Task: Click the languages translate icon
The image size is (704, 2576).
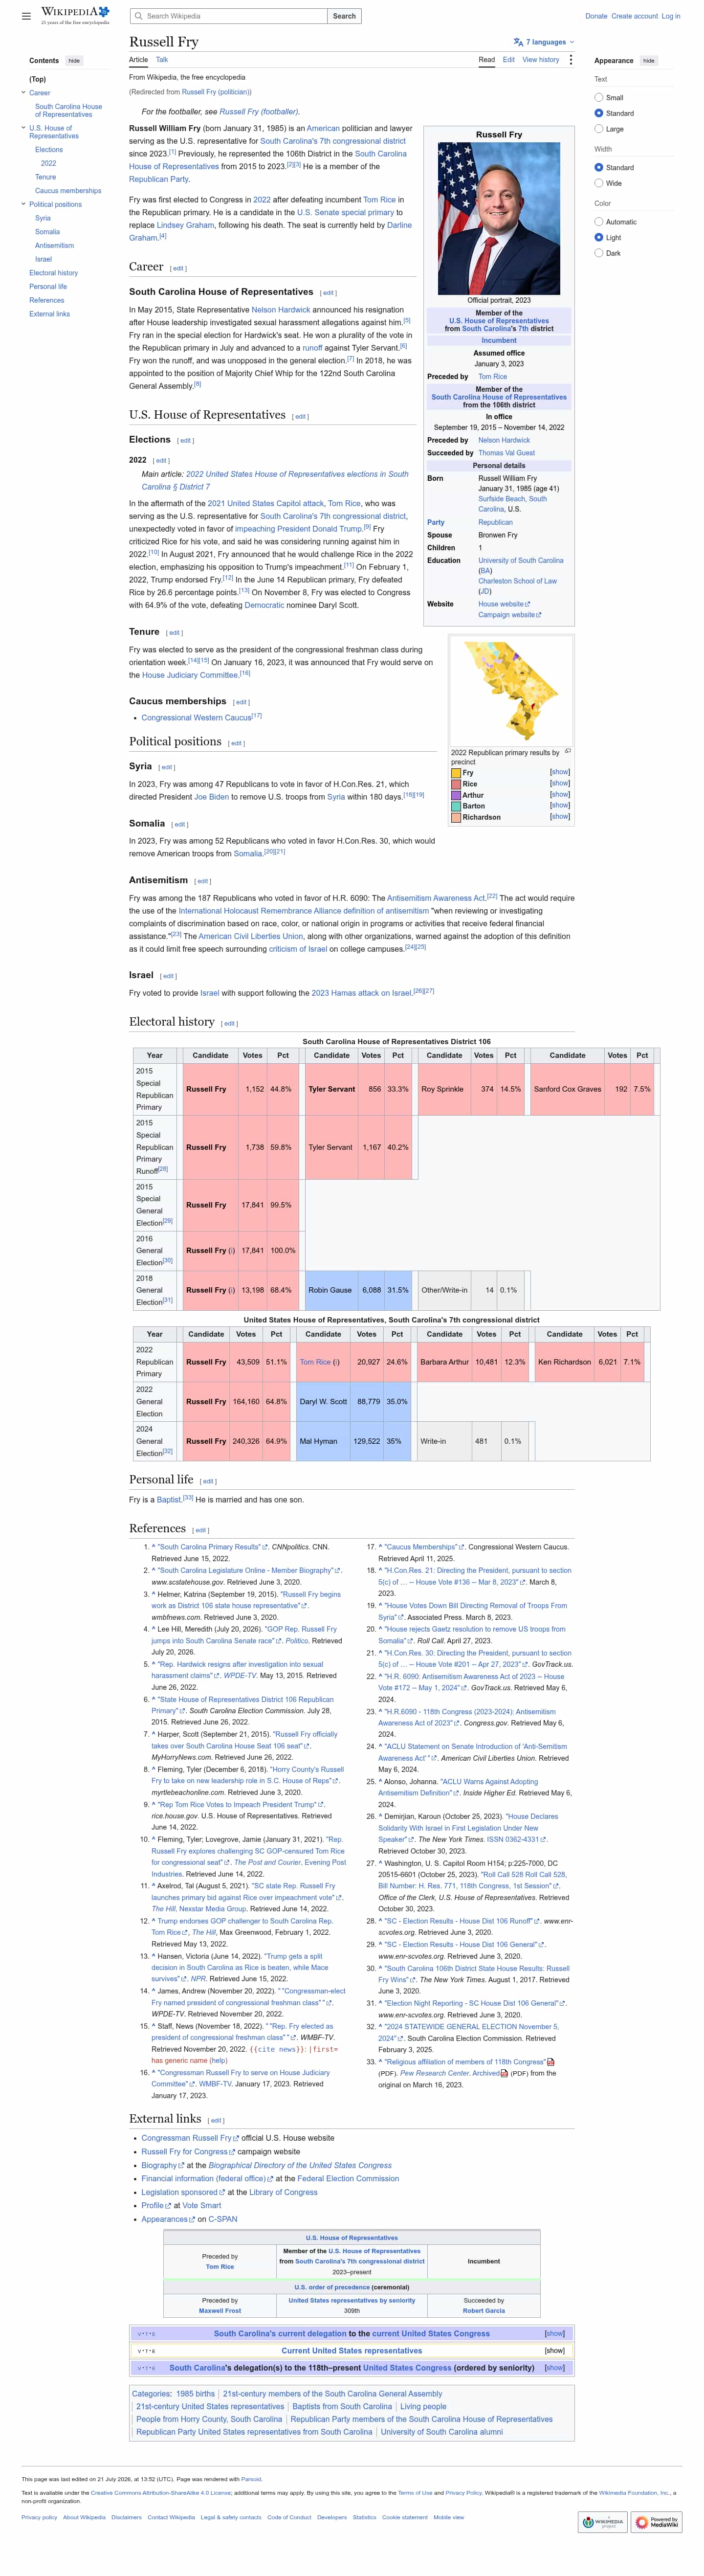Action: point(518,42)
